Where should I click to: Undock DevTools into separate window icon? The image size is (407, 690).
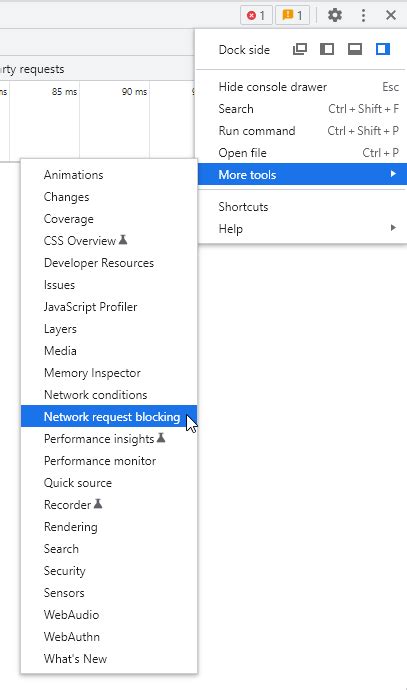300,49
